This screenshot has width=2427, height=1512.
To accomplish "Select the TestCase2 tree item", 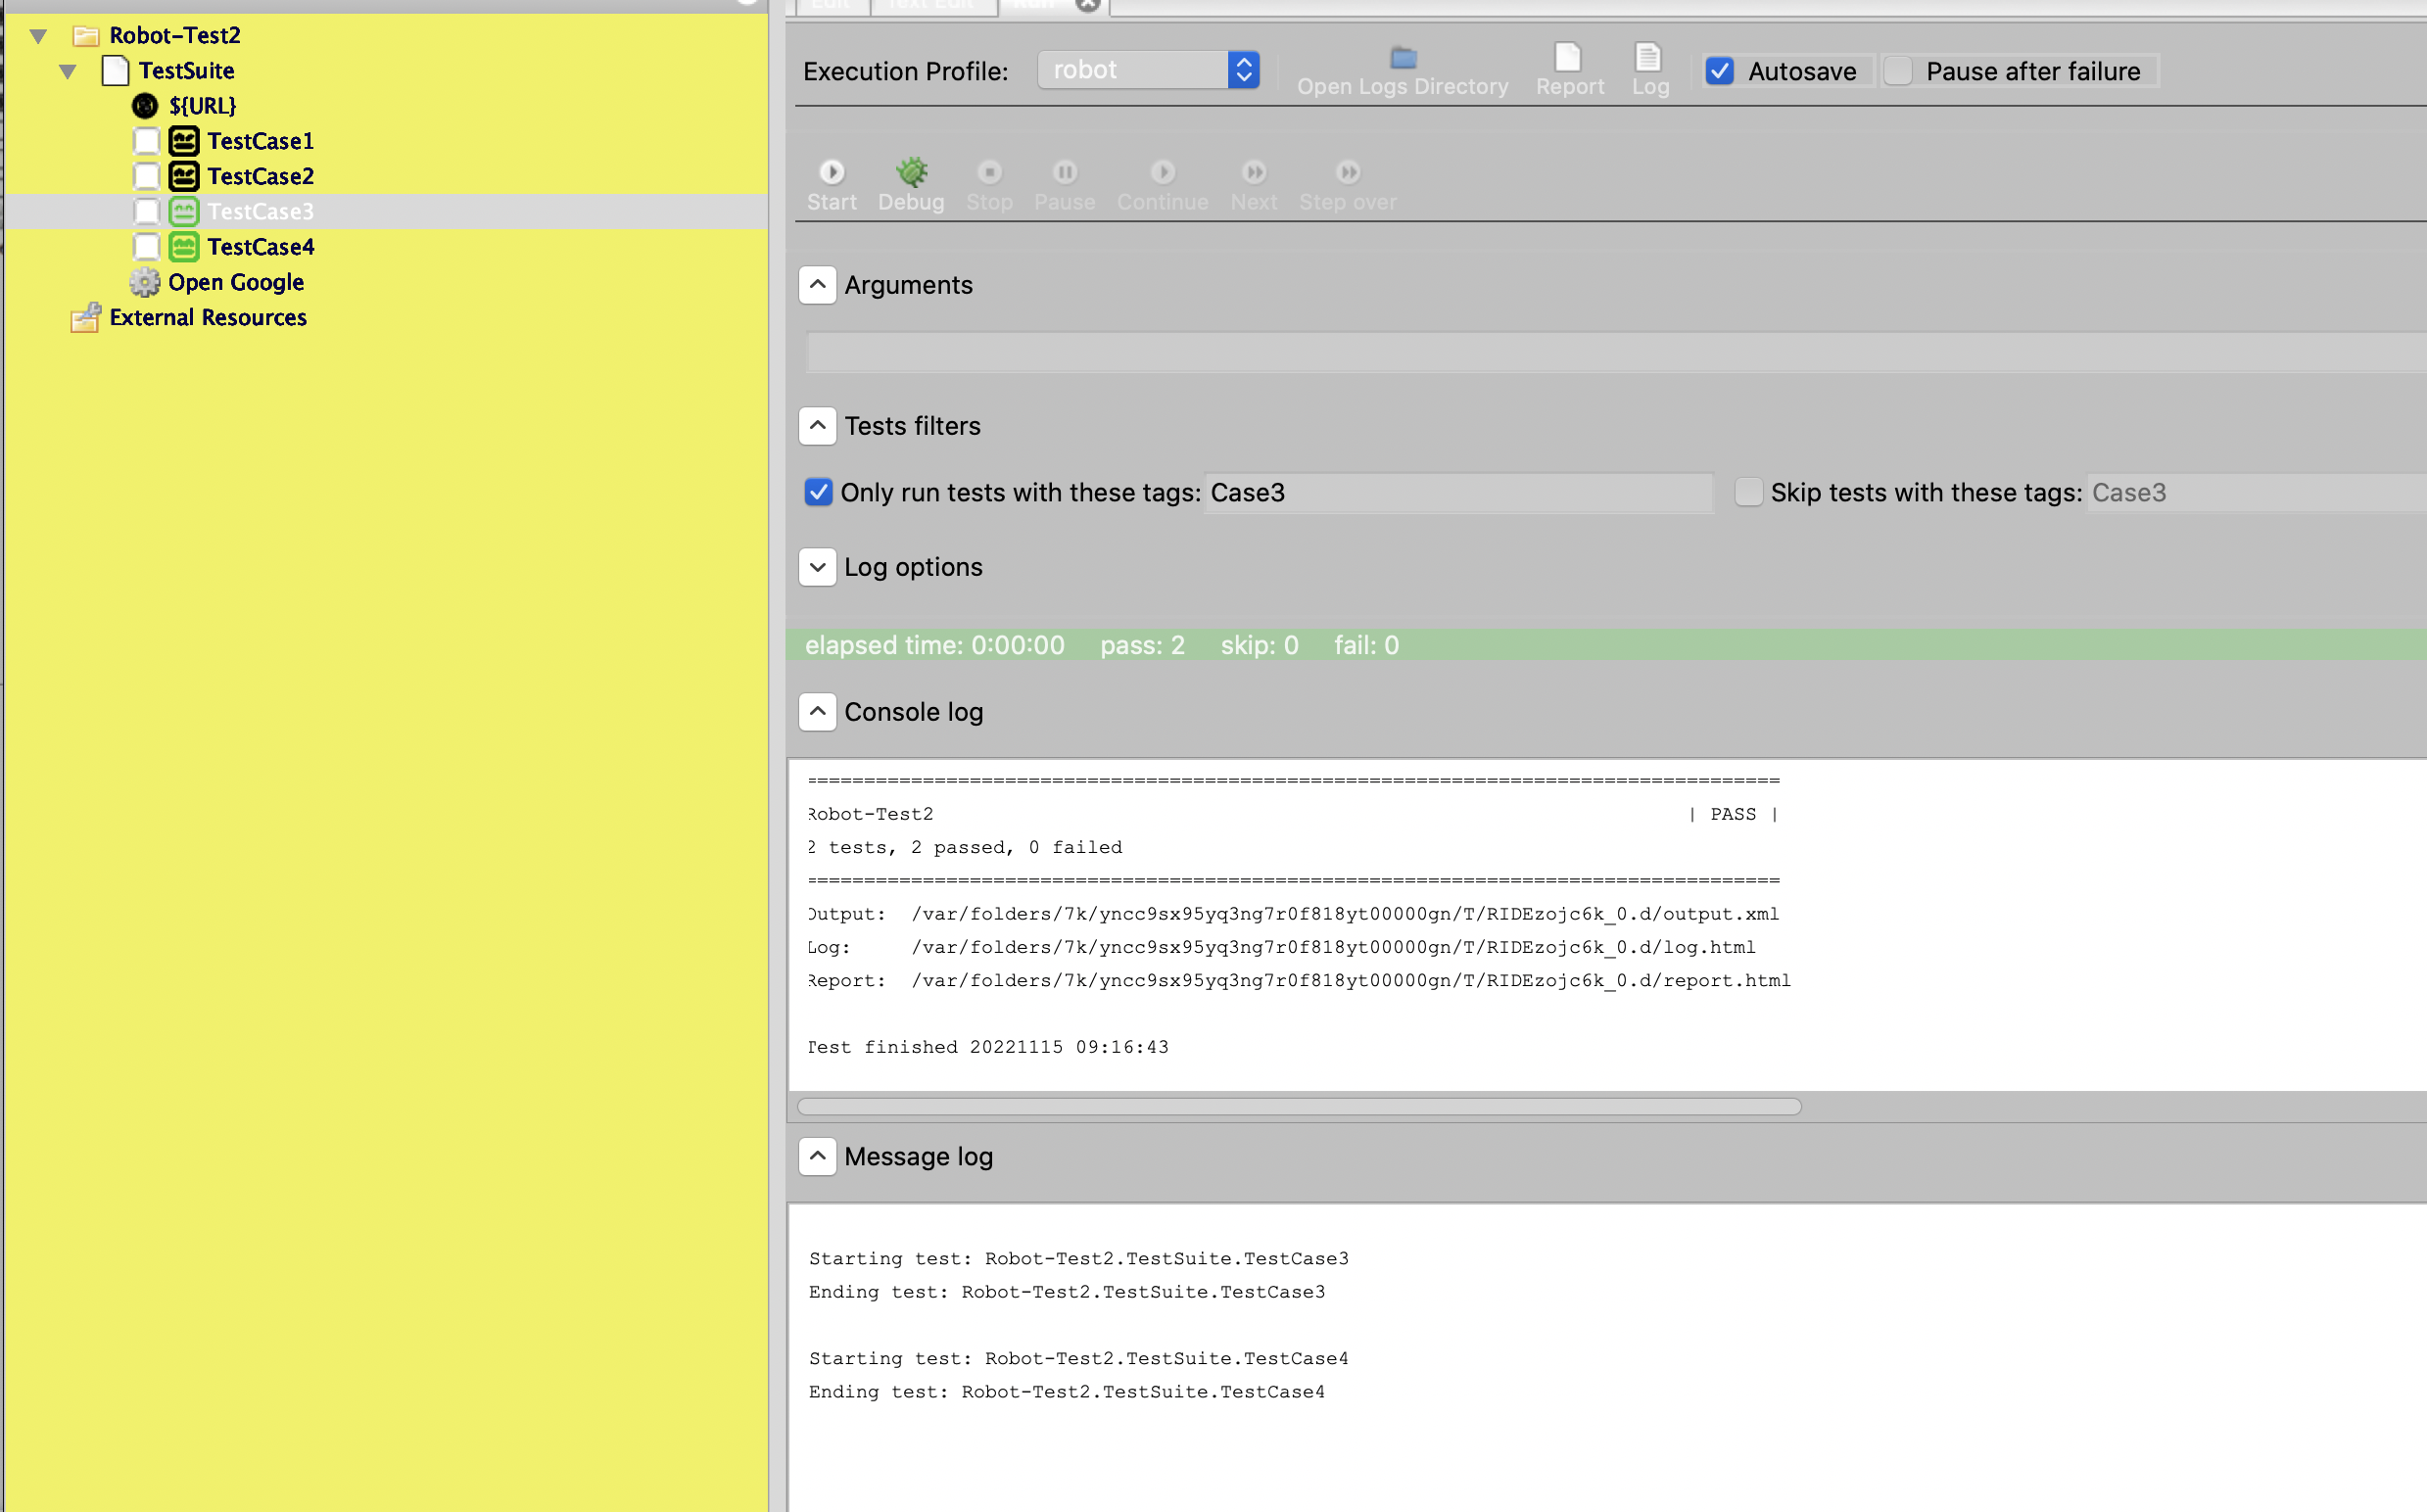I will point(260,176).
